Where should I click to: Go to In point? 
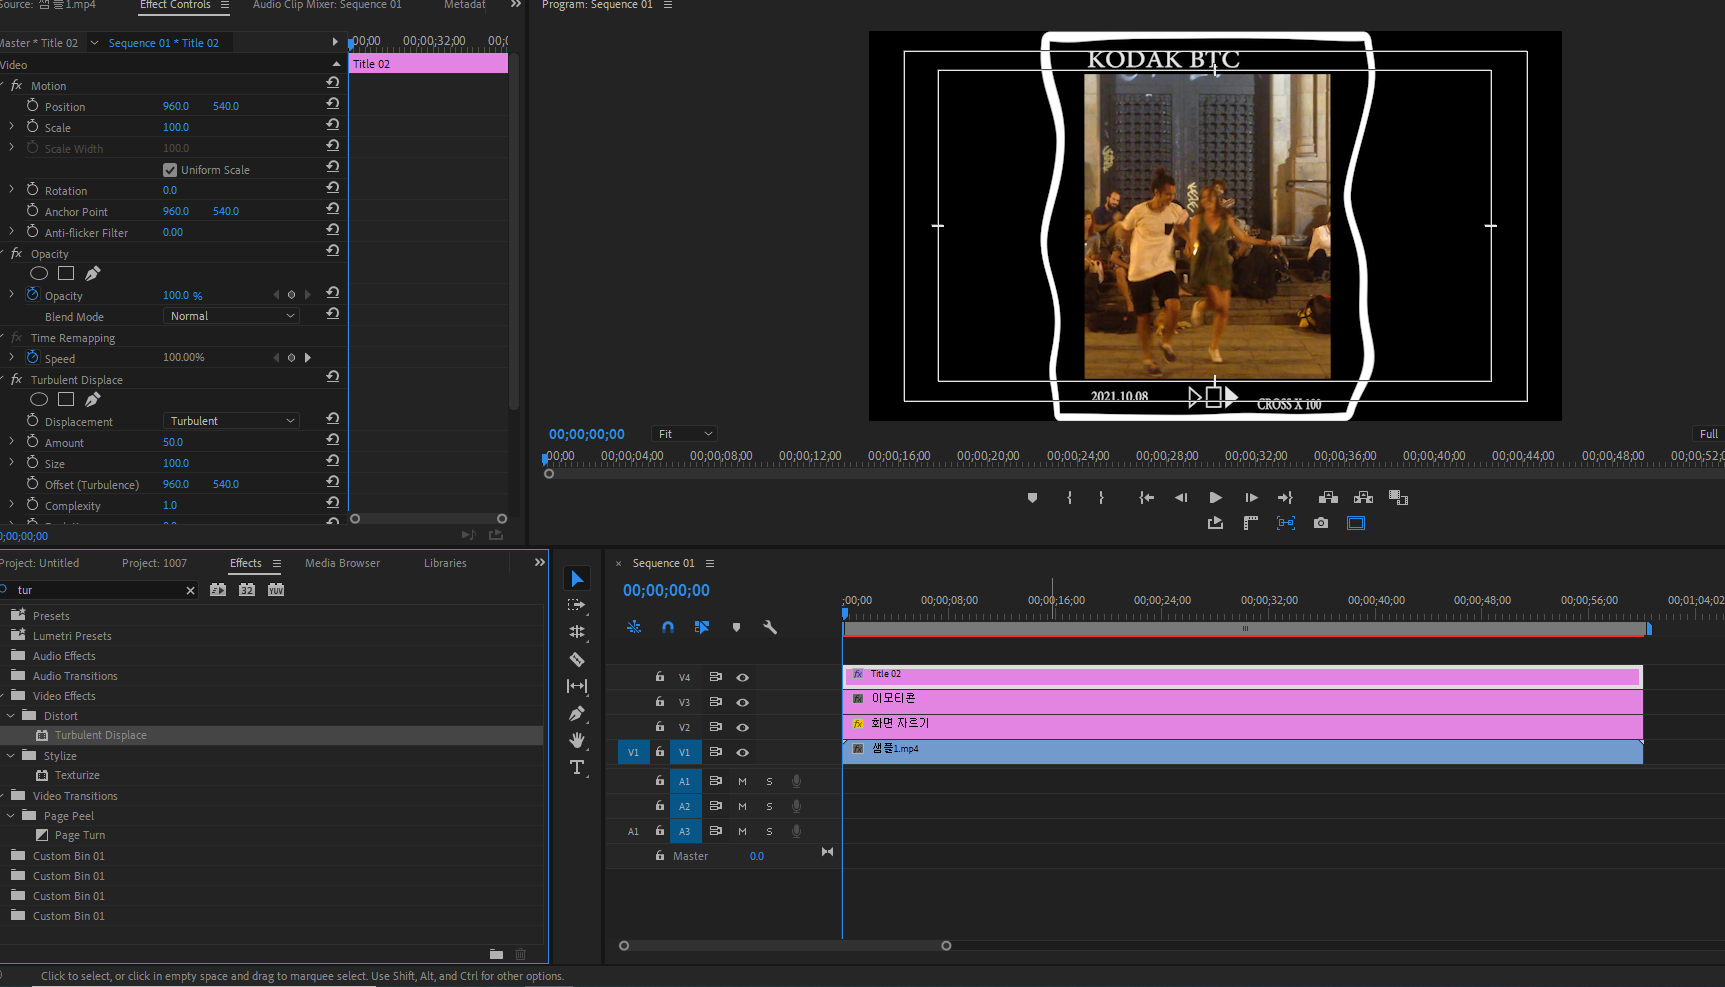point(1147,497)
